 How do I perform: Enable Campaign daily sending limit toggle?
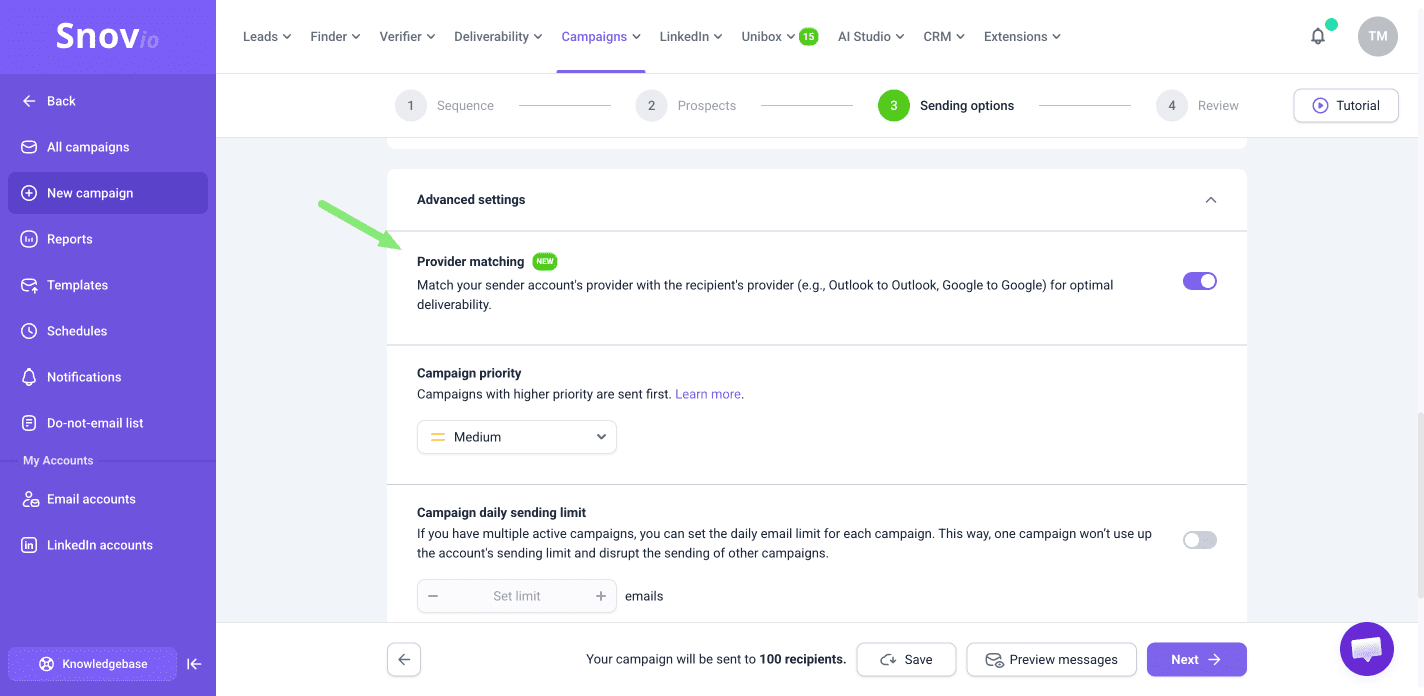tap(1199, 540)
